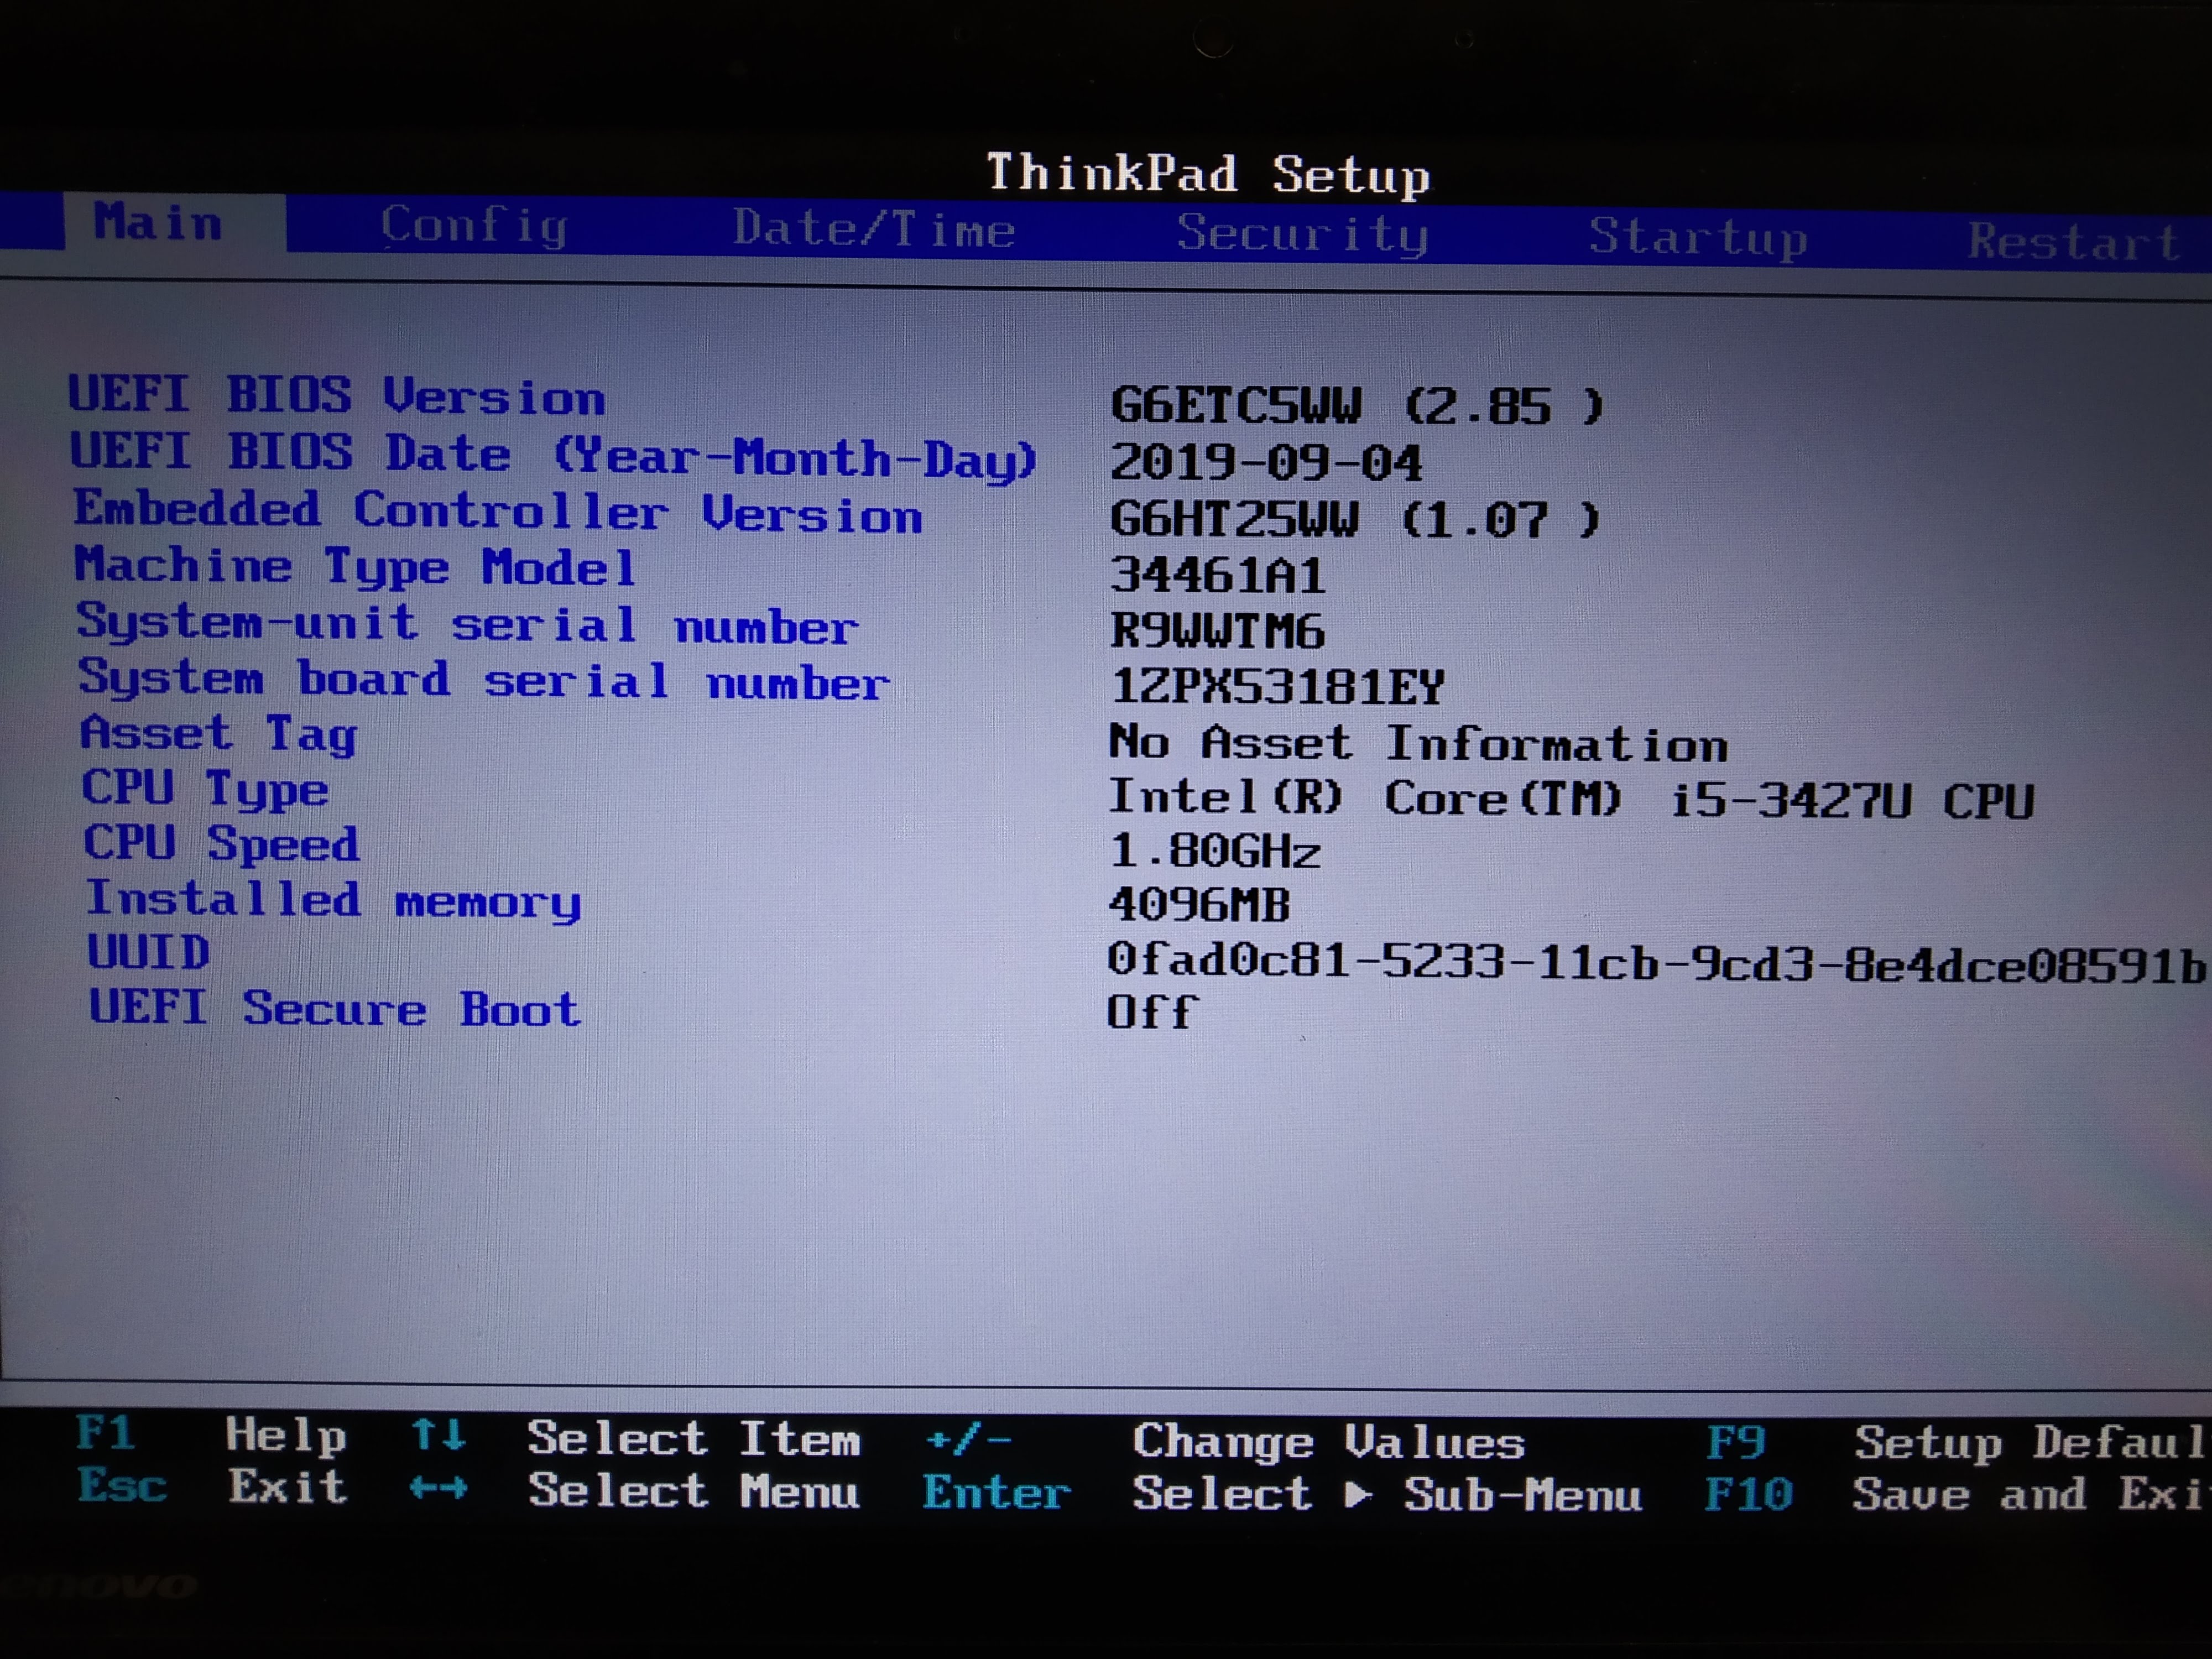Image resolution: width=2212 pixels, height=1659 pixels.
Task: Select System board serial number label
Action: coord(484,680)
